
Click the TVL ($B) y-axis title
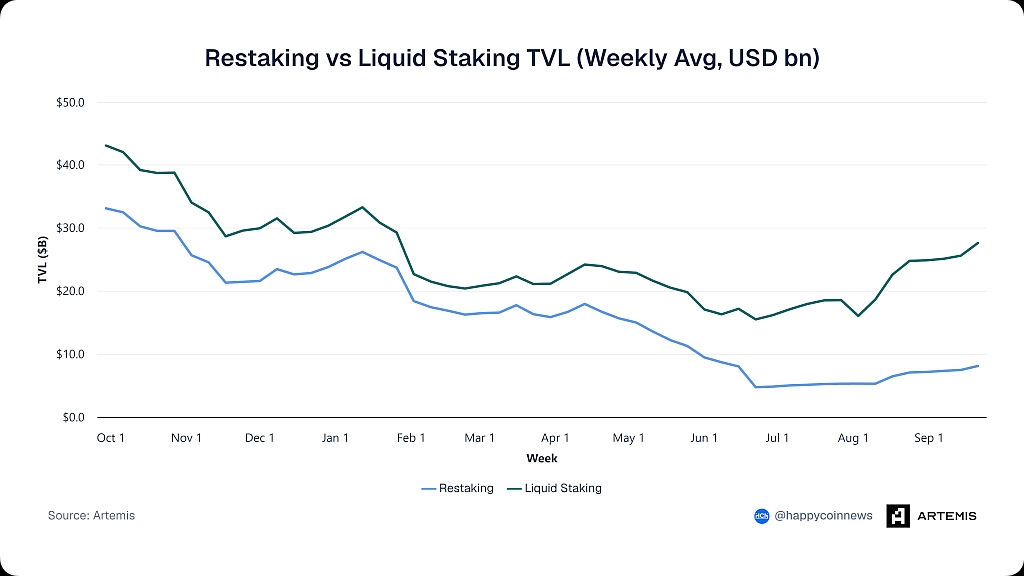42,260
